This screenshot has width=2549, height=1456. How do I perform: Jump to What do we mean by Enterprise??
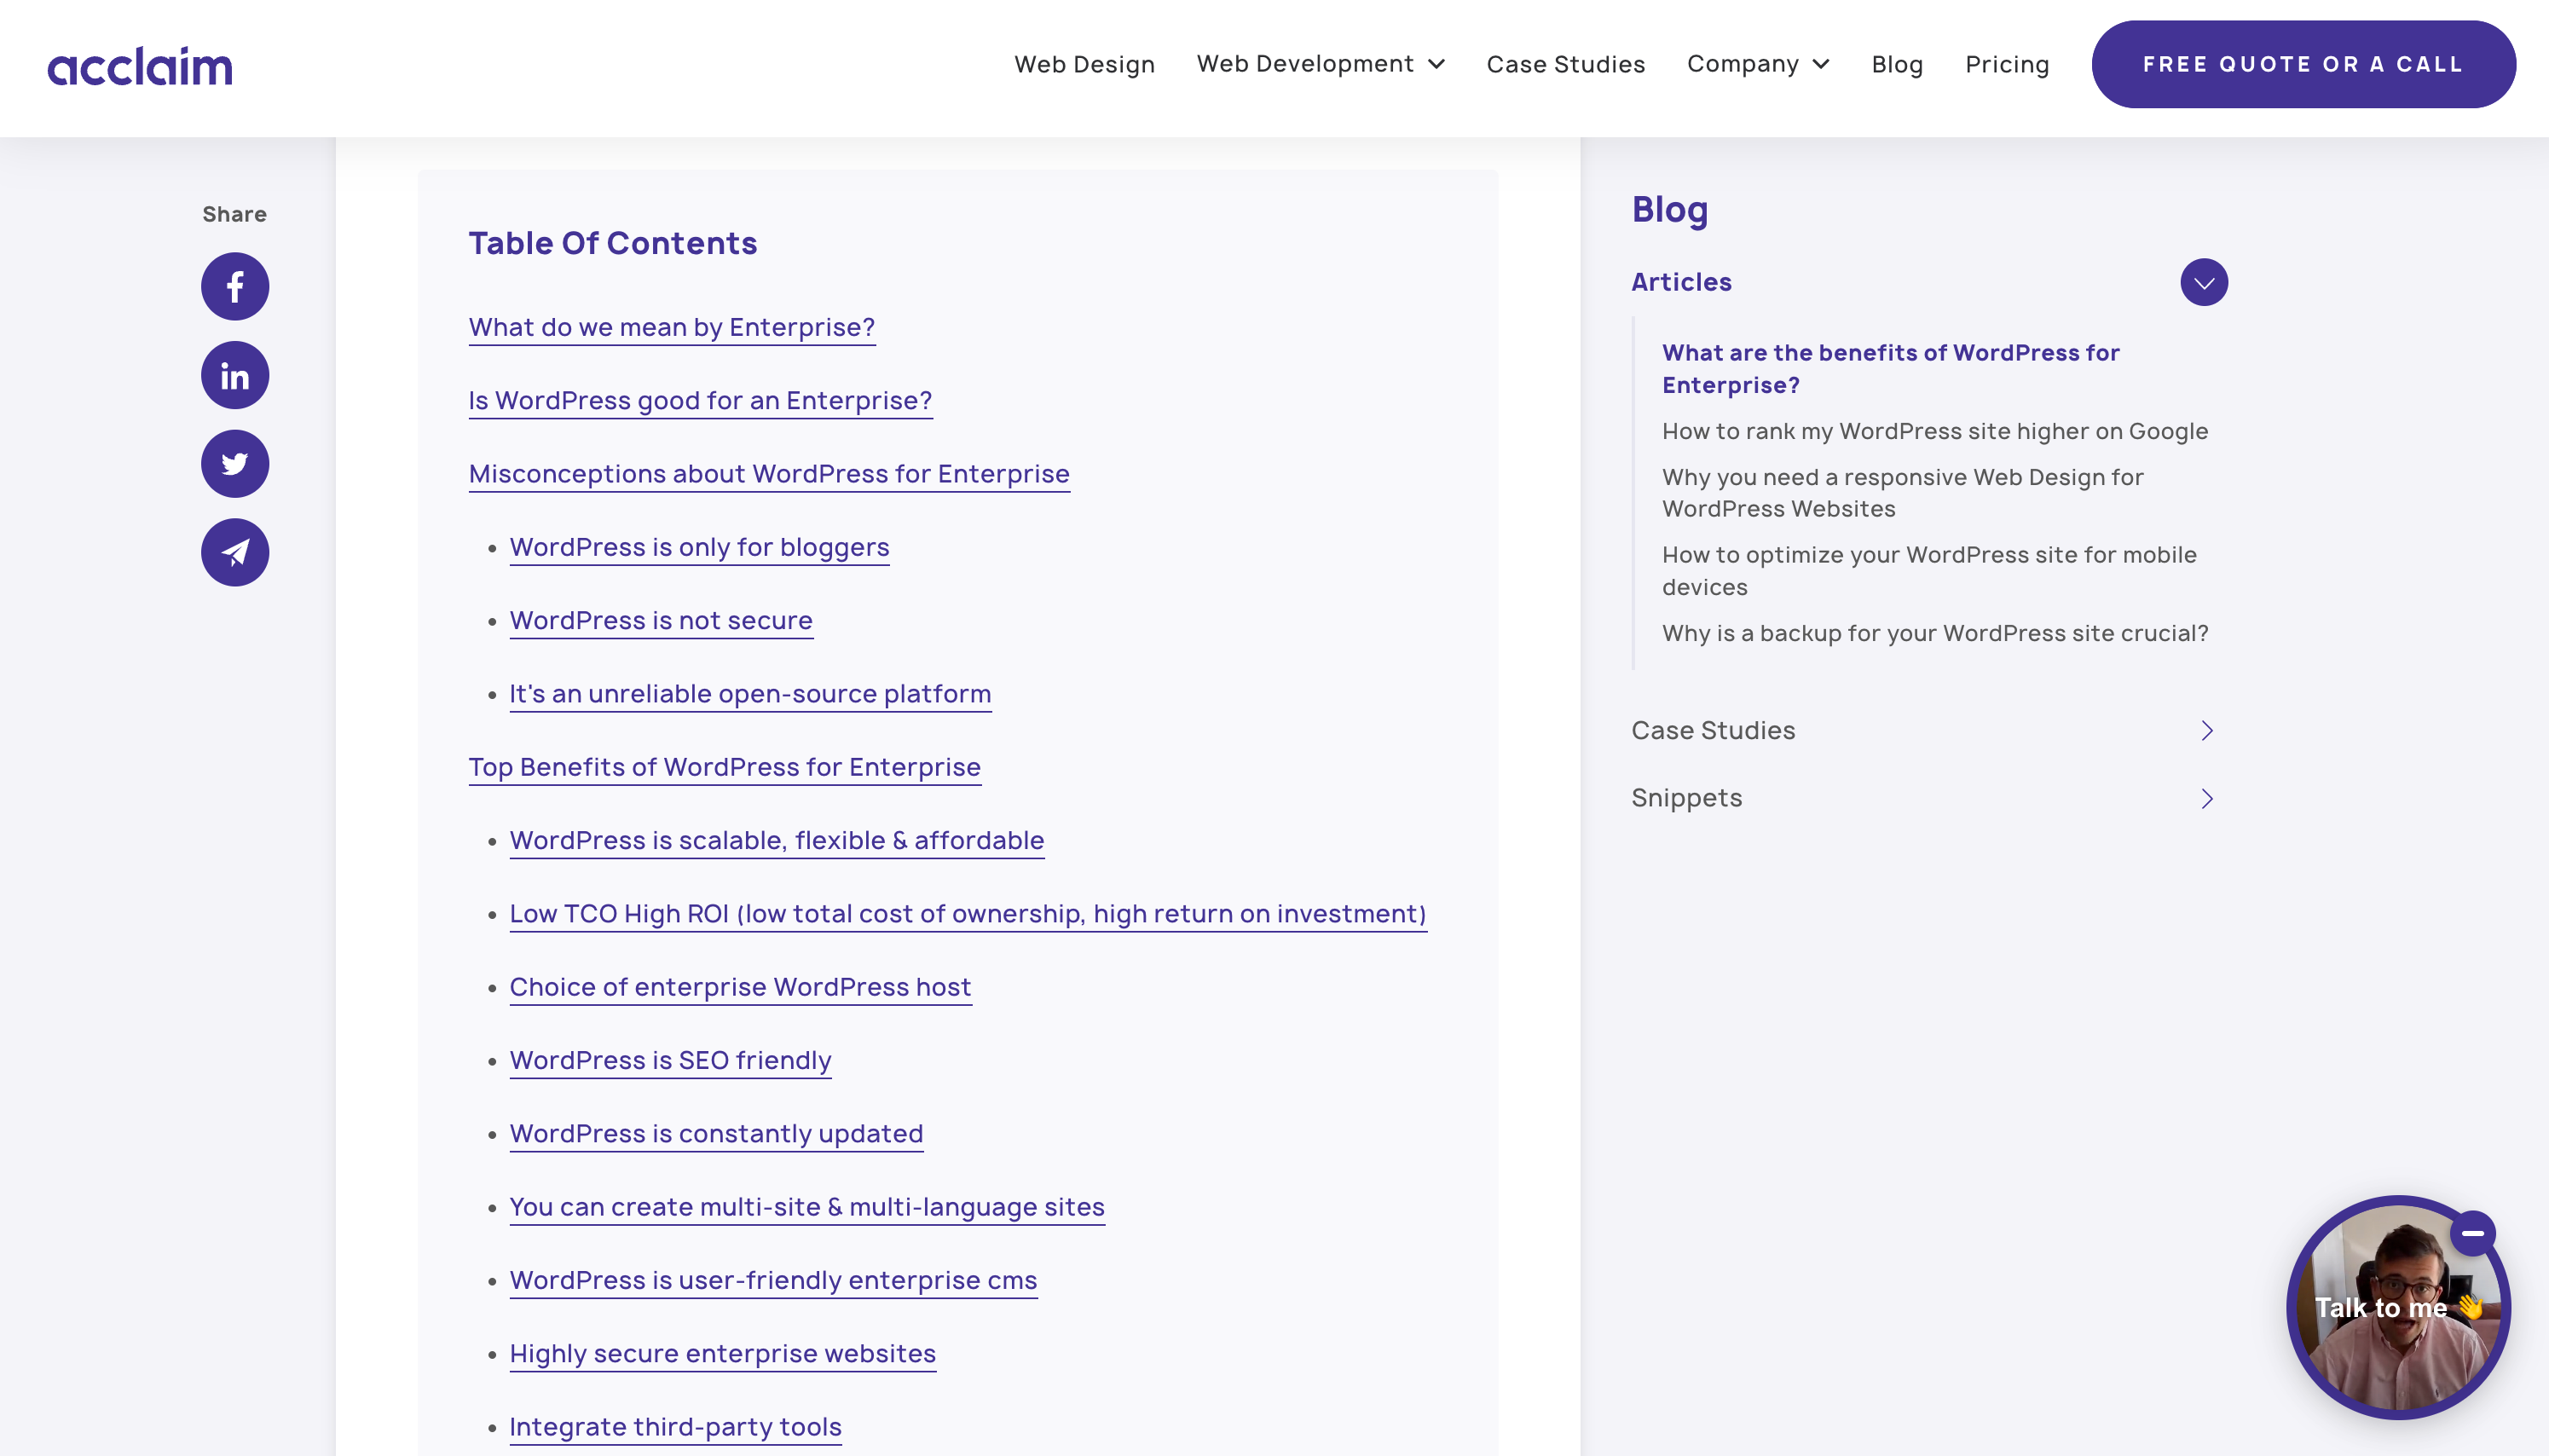pyautogui.click(x=672, y=328)
